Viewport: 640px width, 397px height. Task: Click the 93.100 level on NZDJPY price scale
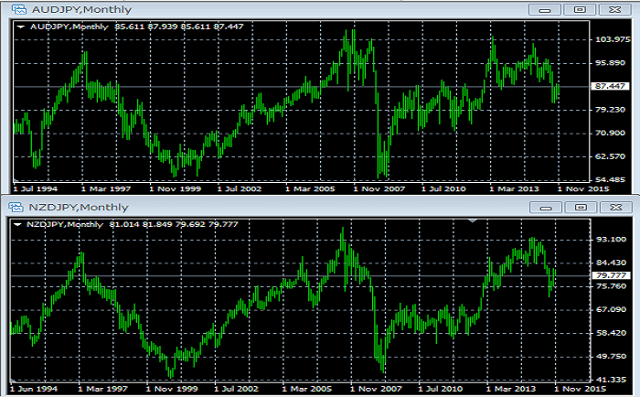611,239
